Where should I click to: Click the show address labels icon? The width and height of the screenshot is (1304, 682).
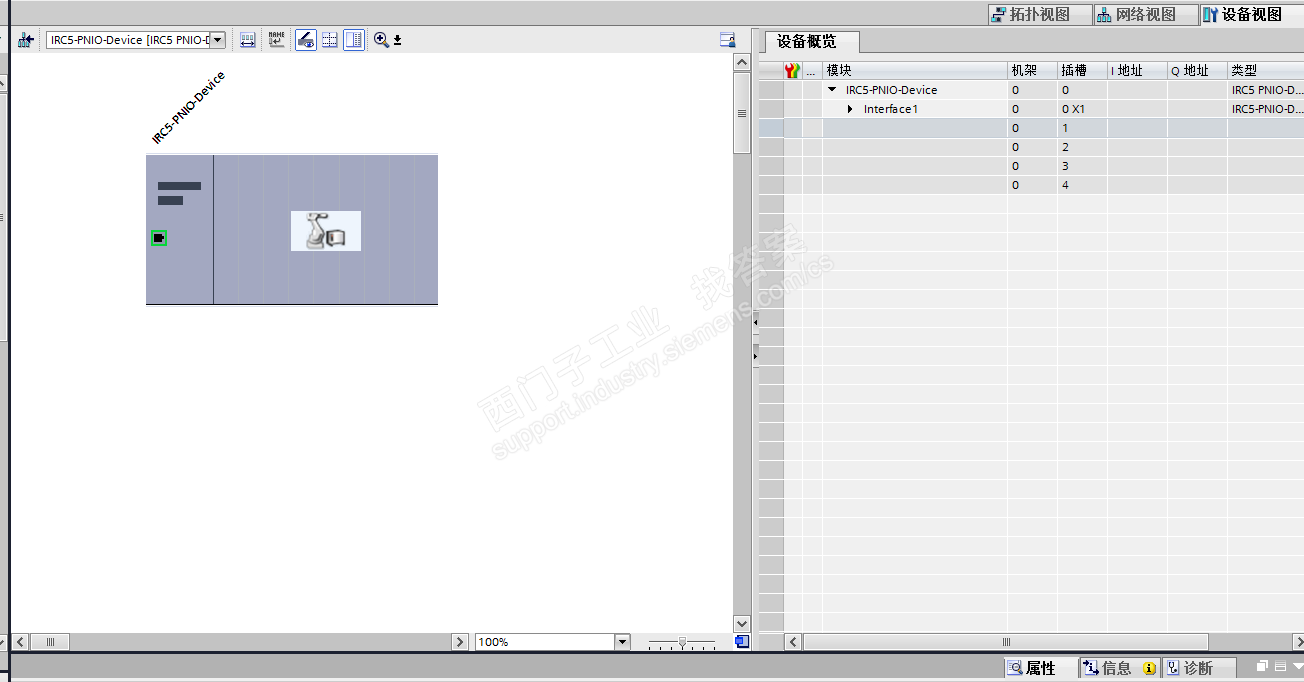tap(248, 40)
